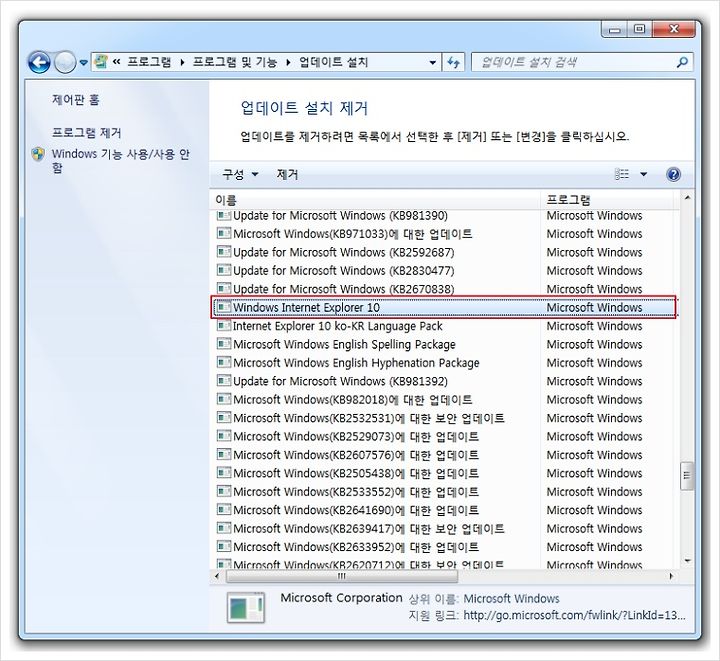Image resolution: width=720 pixels, height=661 pixels.
Task: Select the KB2639417 보안 업데이트 row
Action: (x=444, y=528)
